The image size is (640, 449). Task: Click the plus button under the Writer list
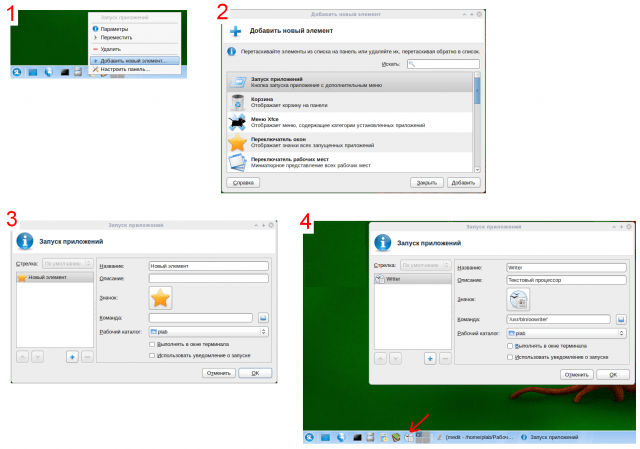(429, 357)
